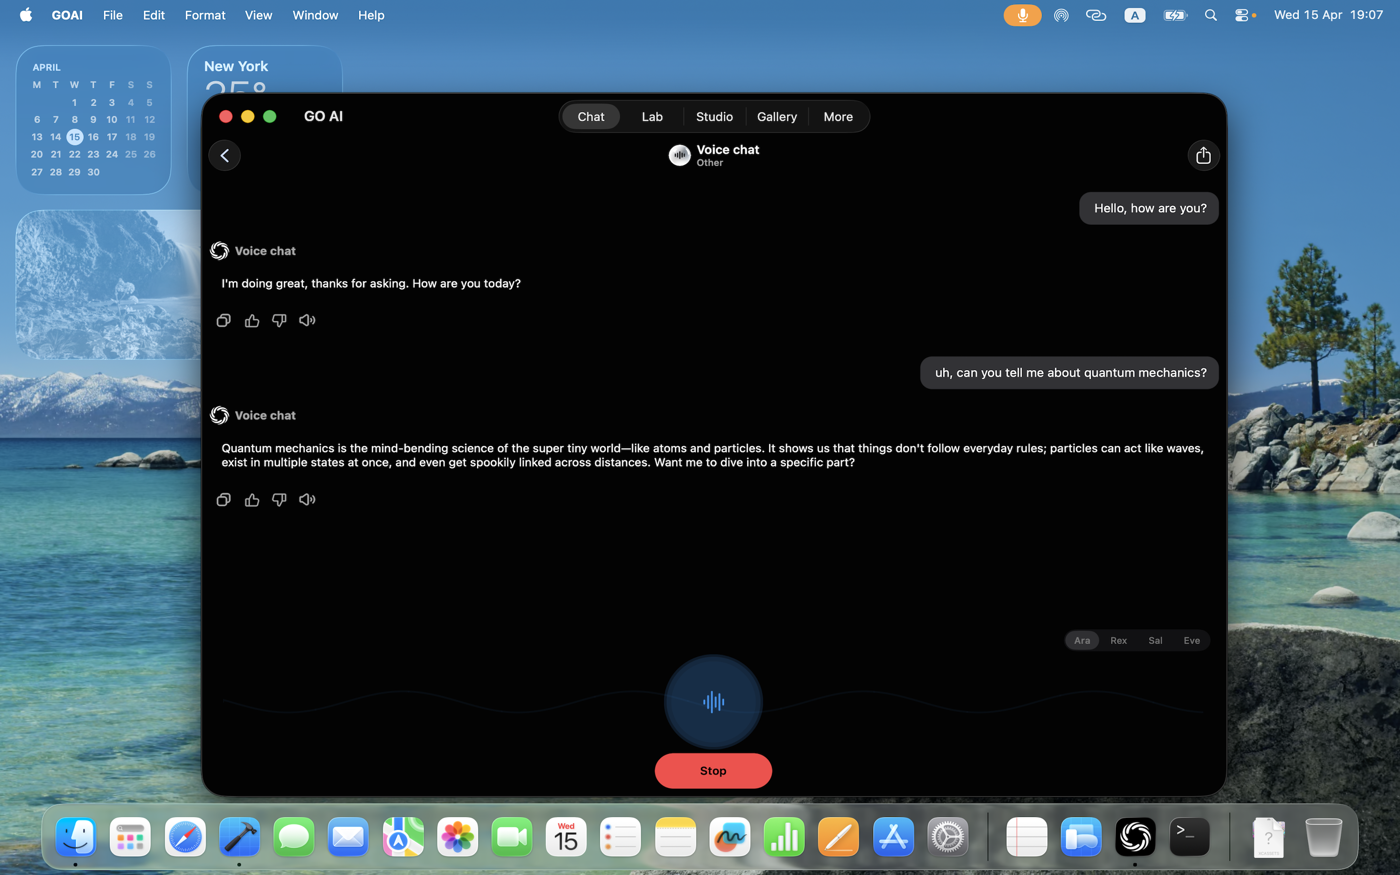
Task: Open the Gallery tab
Action: tap(777, 116)
